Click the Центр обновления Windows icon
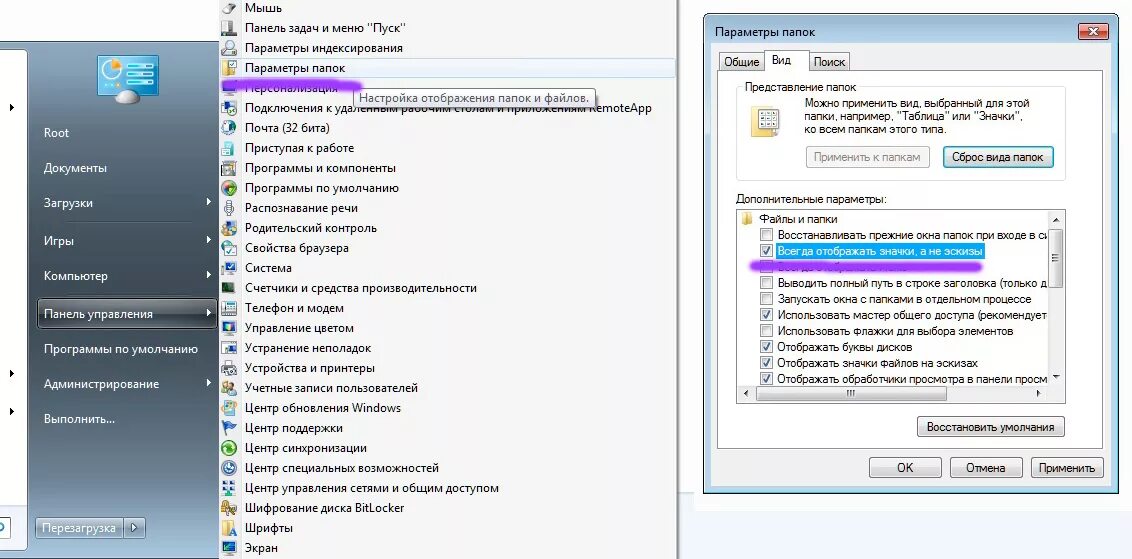Viewport: 1132px width, 559px height. tap(229, 408)
